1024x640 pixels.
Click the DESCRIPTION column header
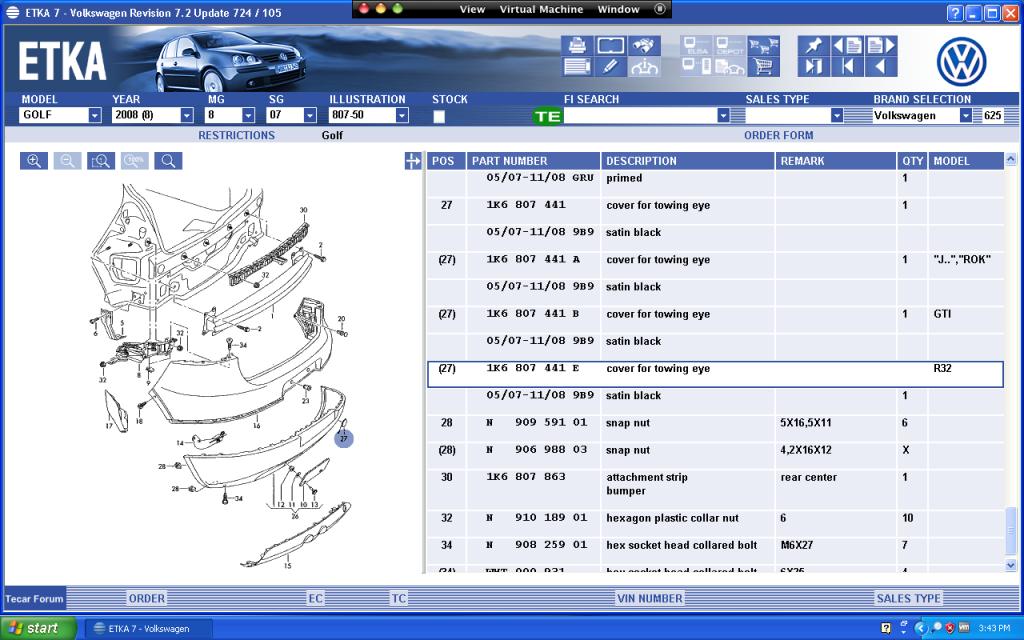tap(688, 161)
